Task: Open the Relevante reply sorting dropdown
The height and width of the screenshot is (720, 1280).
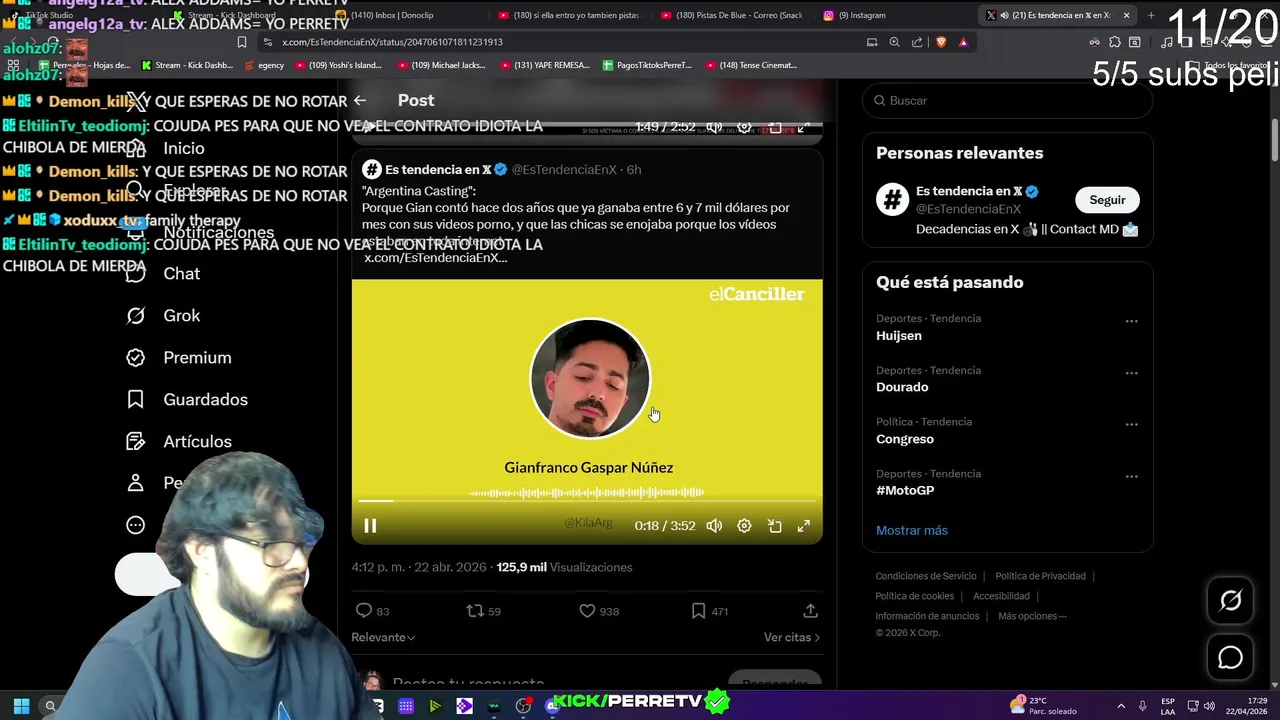Action: [x=383, y=637]
